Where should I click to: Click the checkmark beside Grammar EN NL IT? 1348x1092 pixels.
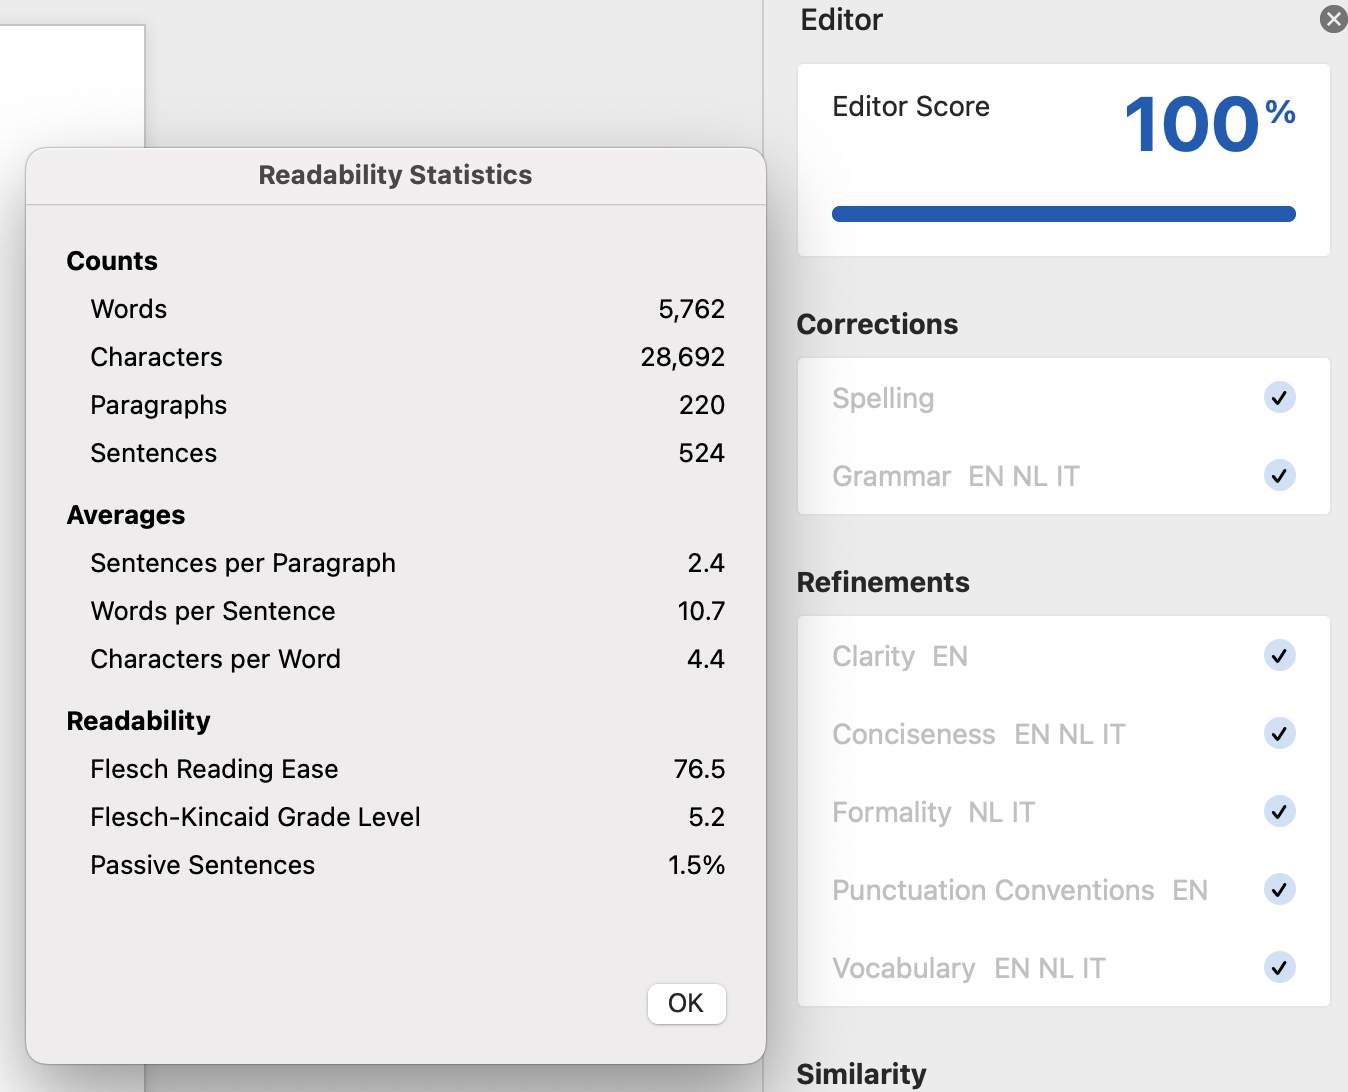click(1279, 476)
